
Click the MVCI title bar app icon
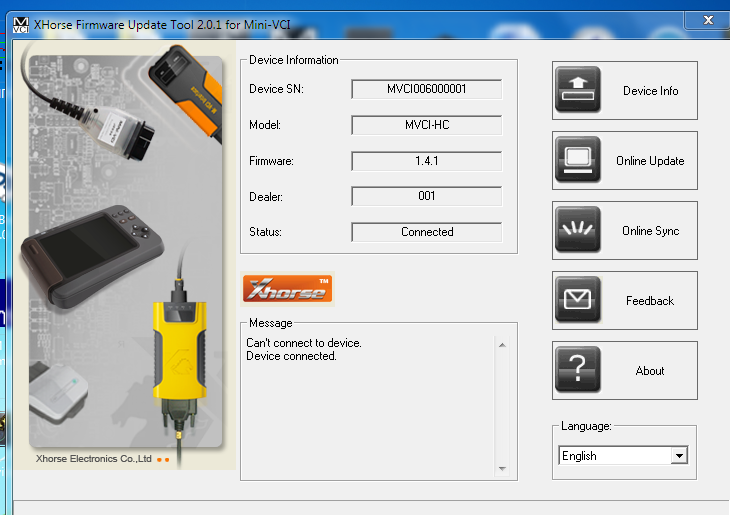click(21, 25)
